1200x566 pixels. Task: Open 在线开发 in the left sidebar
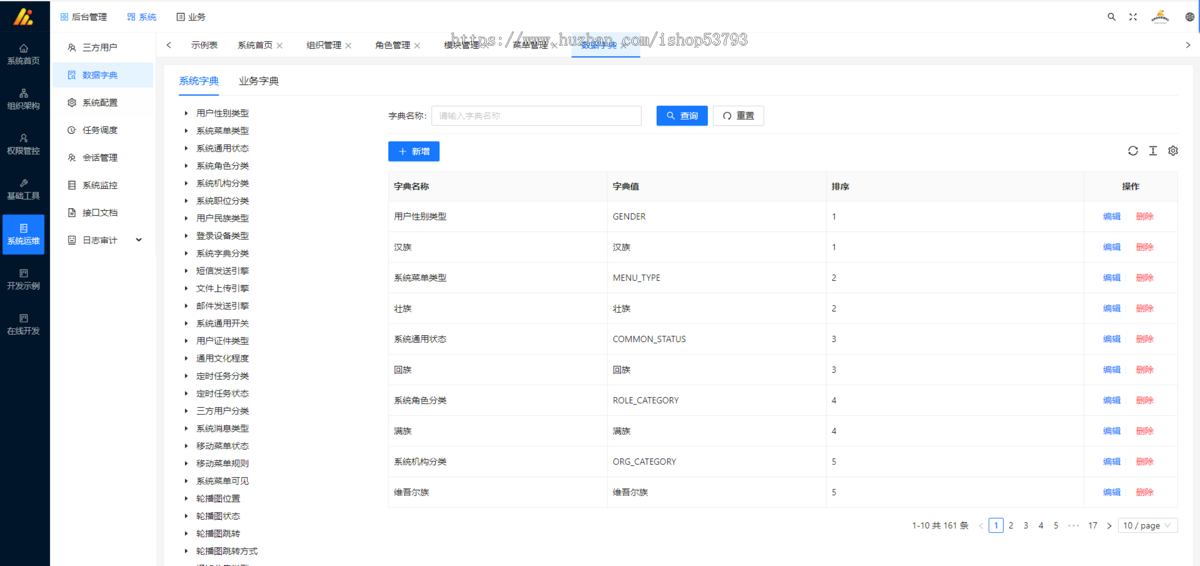pyautogui.click(x=23, y=324)
